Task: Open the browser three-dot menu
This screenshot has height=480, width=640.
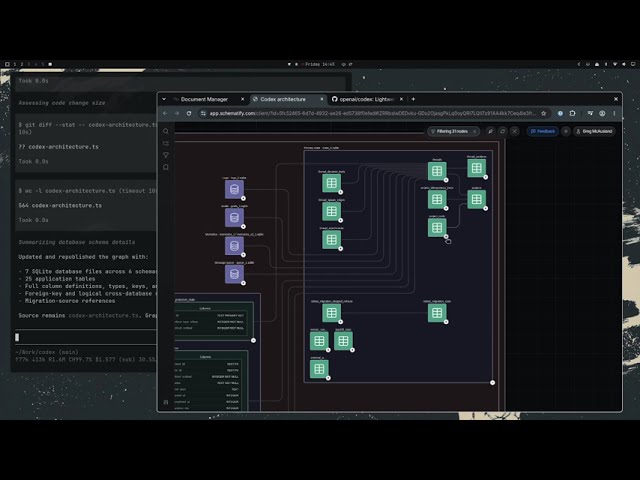Action: (614, 113)
